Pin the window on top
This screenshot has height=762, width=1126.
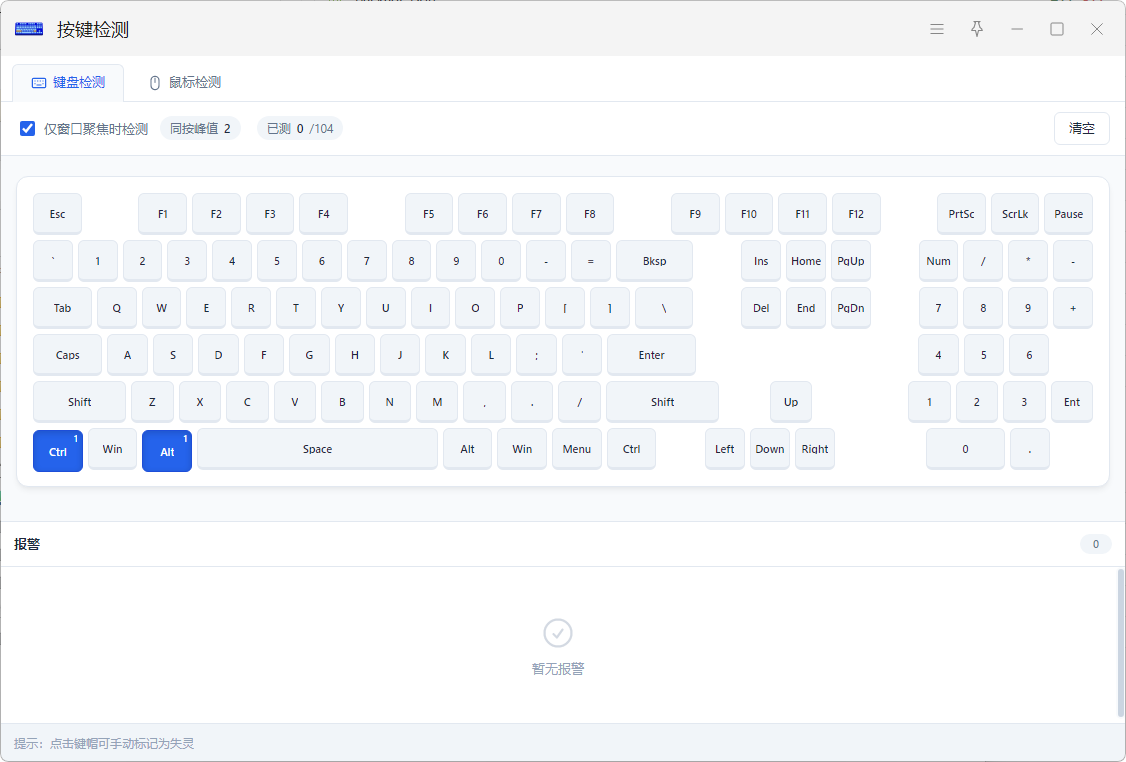tap(977, 29)
